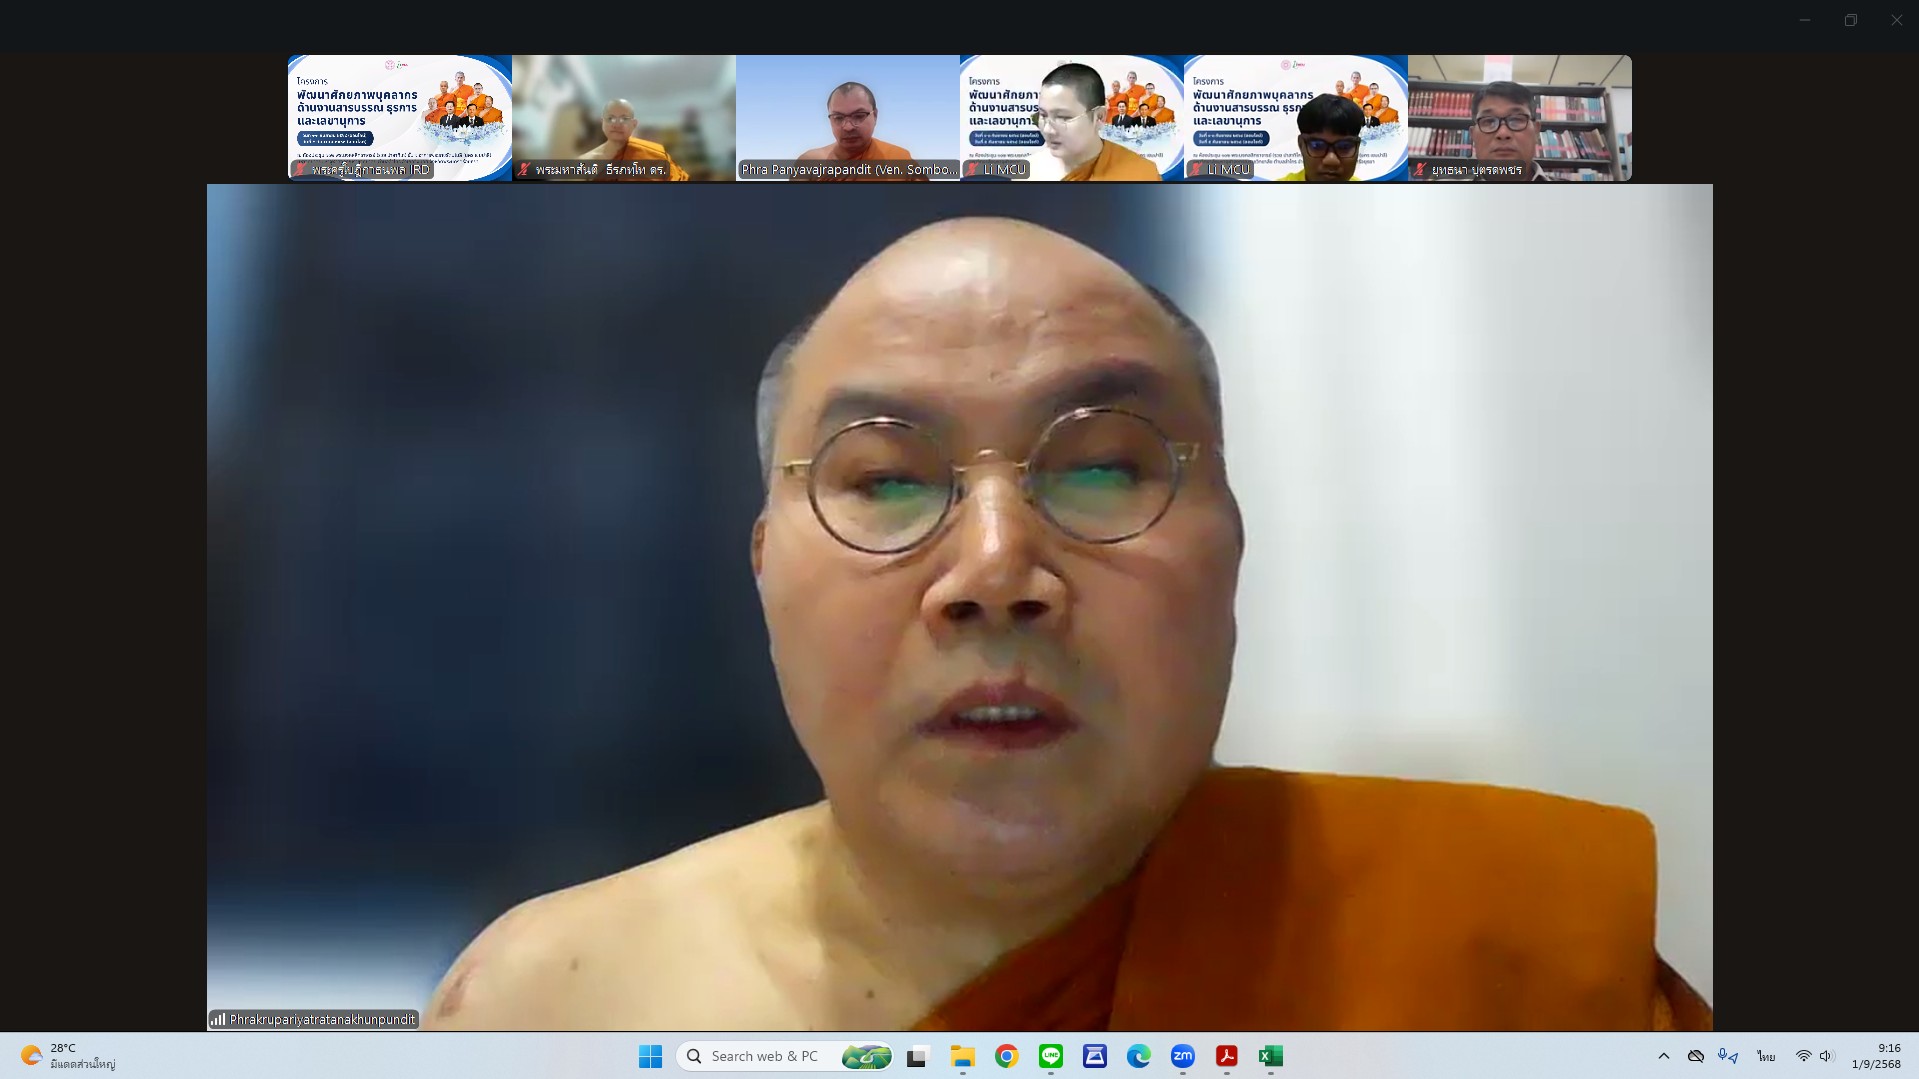The height and width of the screenshot is (1079, 1919).
Task: Open LINE messenger from the taskbar
Action: tap(1050, 1056)
